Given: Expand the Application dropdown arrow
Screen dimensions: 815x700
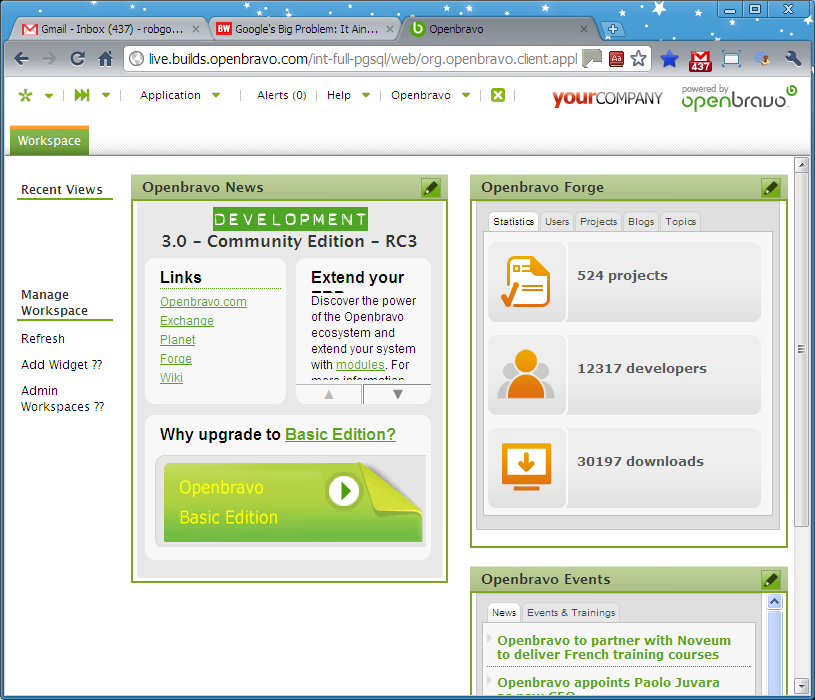Looking at the screenshot, I should 216,96.
